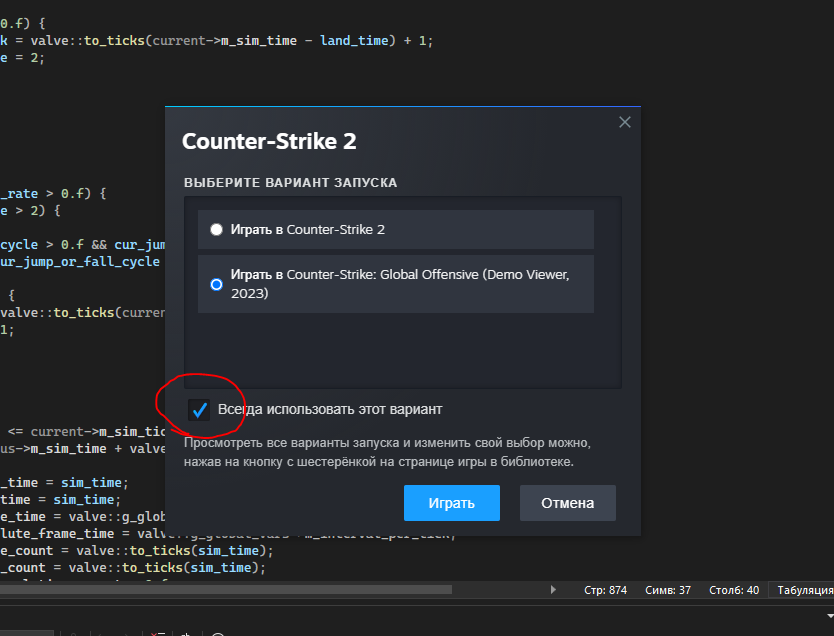Click the '_count = valve::to_ticks(sim_time);' line
834x636 pixels.
[x=133, y=568]
